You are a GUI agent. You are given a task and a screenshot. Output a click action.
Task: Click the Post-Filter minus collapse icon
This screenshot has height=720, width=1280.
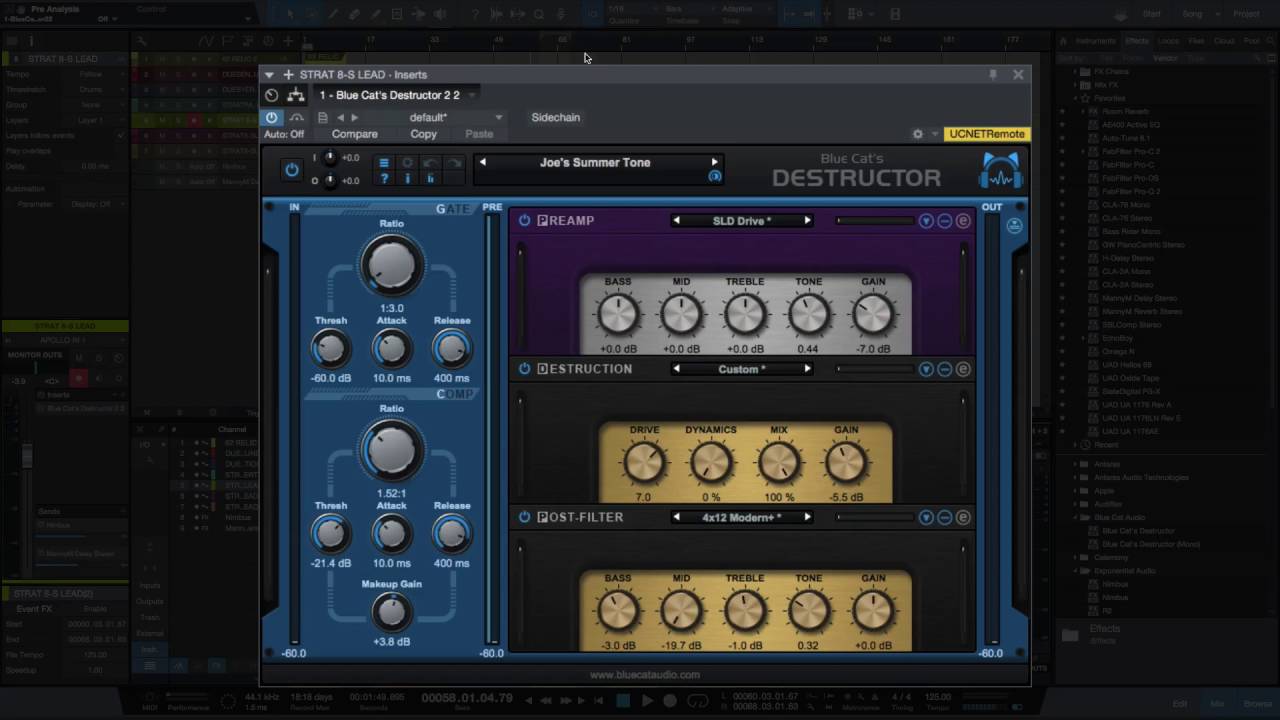click(x=945, y=517)
